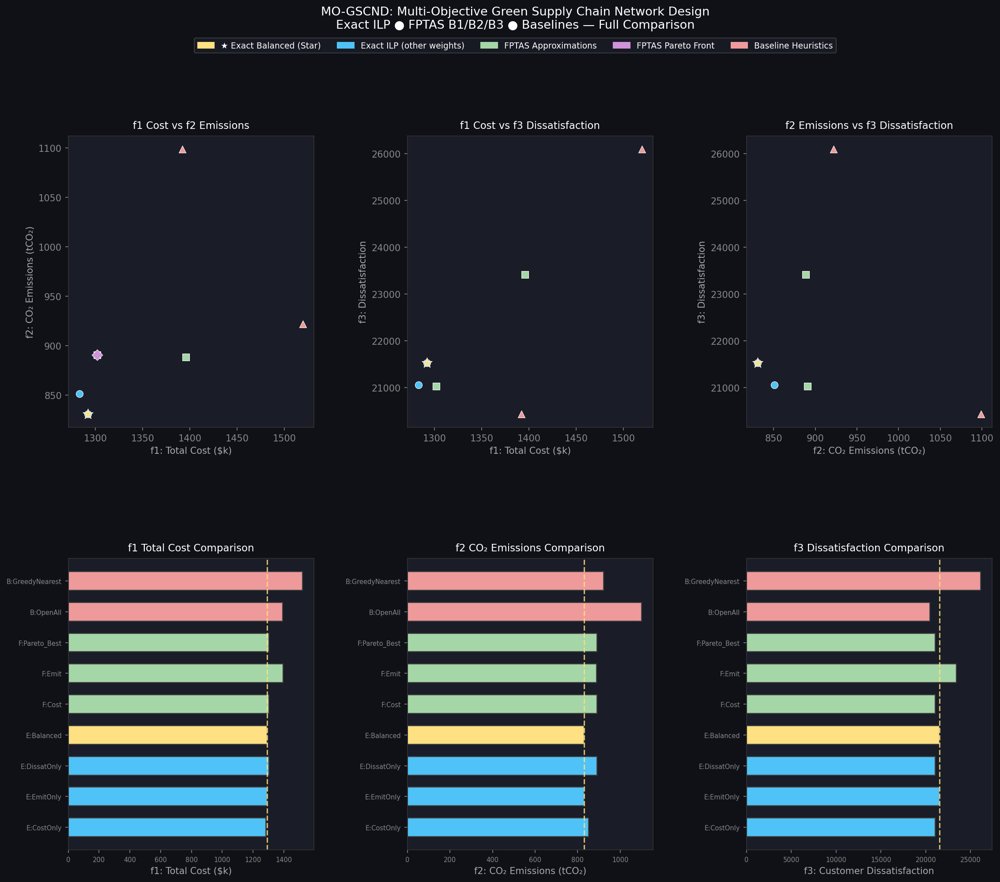Click the yellow E:Balanced bar in f2 CO₂ Emissions Comparison
This screenshot has width=1000, height=882.
point(496,735)
